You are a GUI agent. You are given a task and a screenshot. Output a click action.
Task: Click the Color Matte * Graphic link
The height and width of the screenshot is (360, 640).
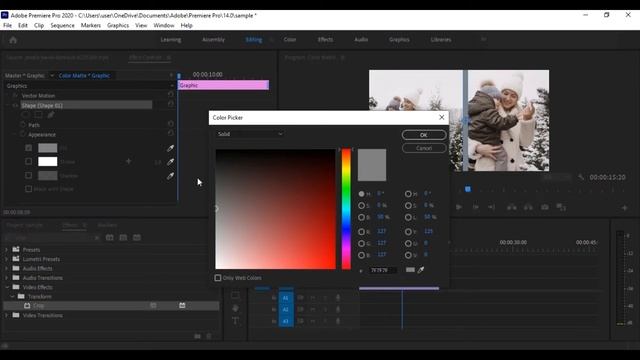pos(84,76)
